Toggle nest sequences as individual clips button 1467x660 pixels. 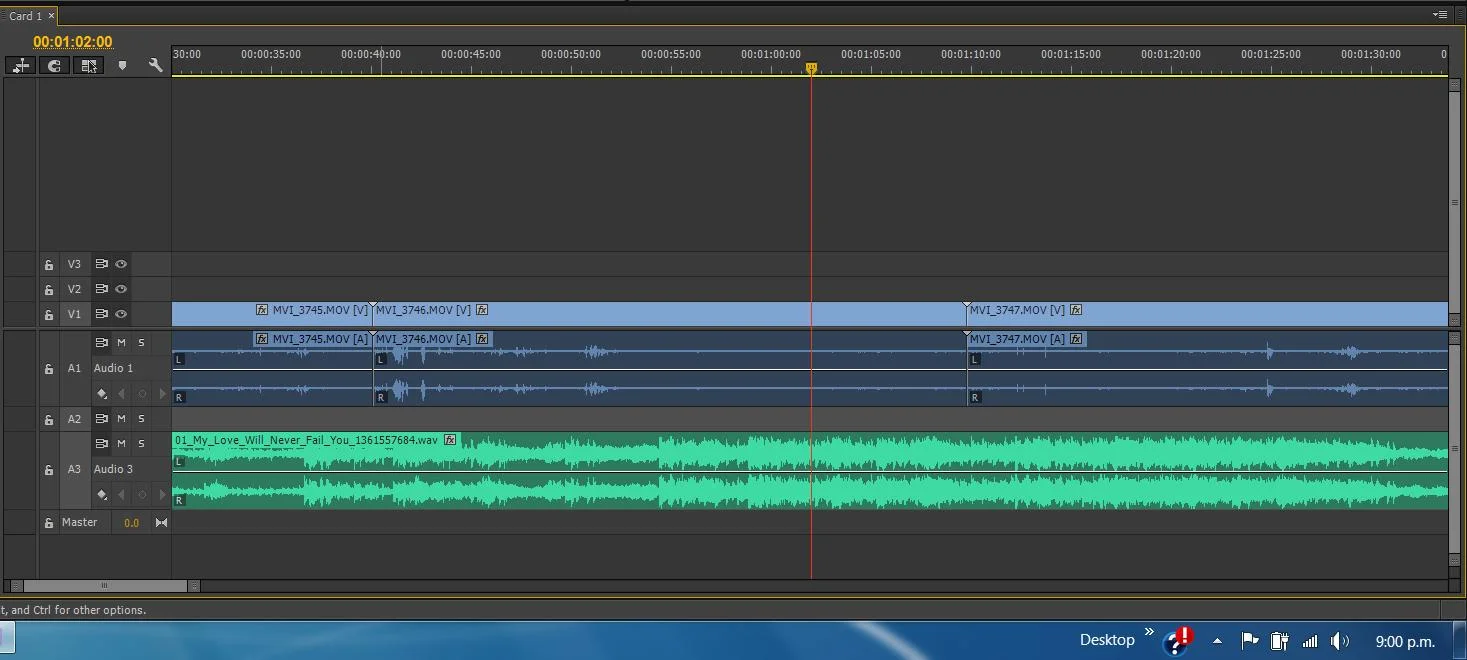point(21,65)
